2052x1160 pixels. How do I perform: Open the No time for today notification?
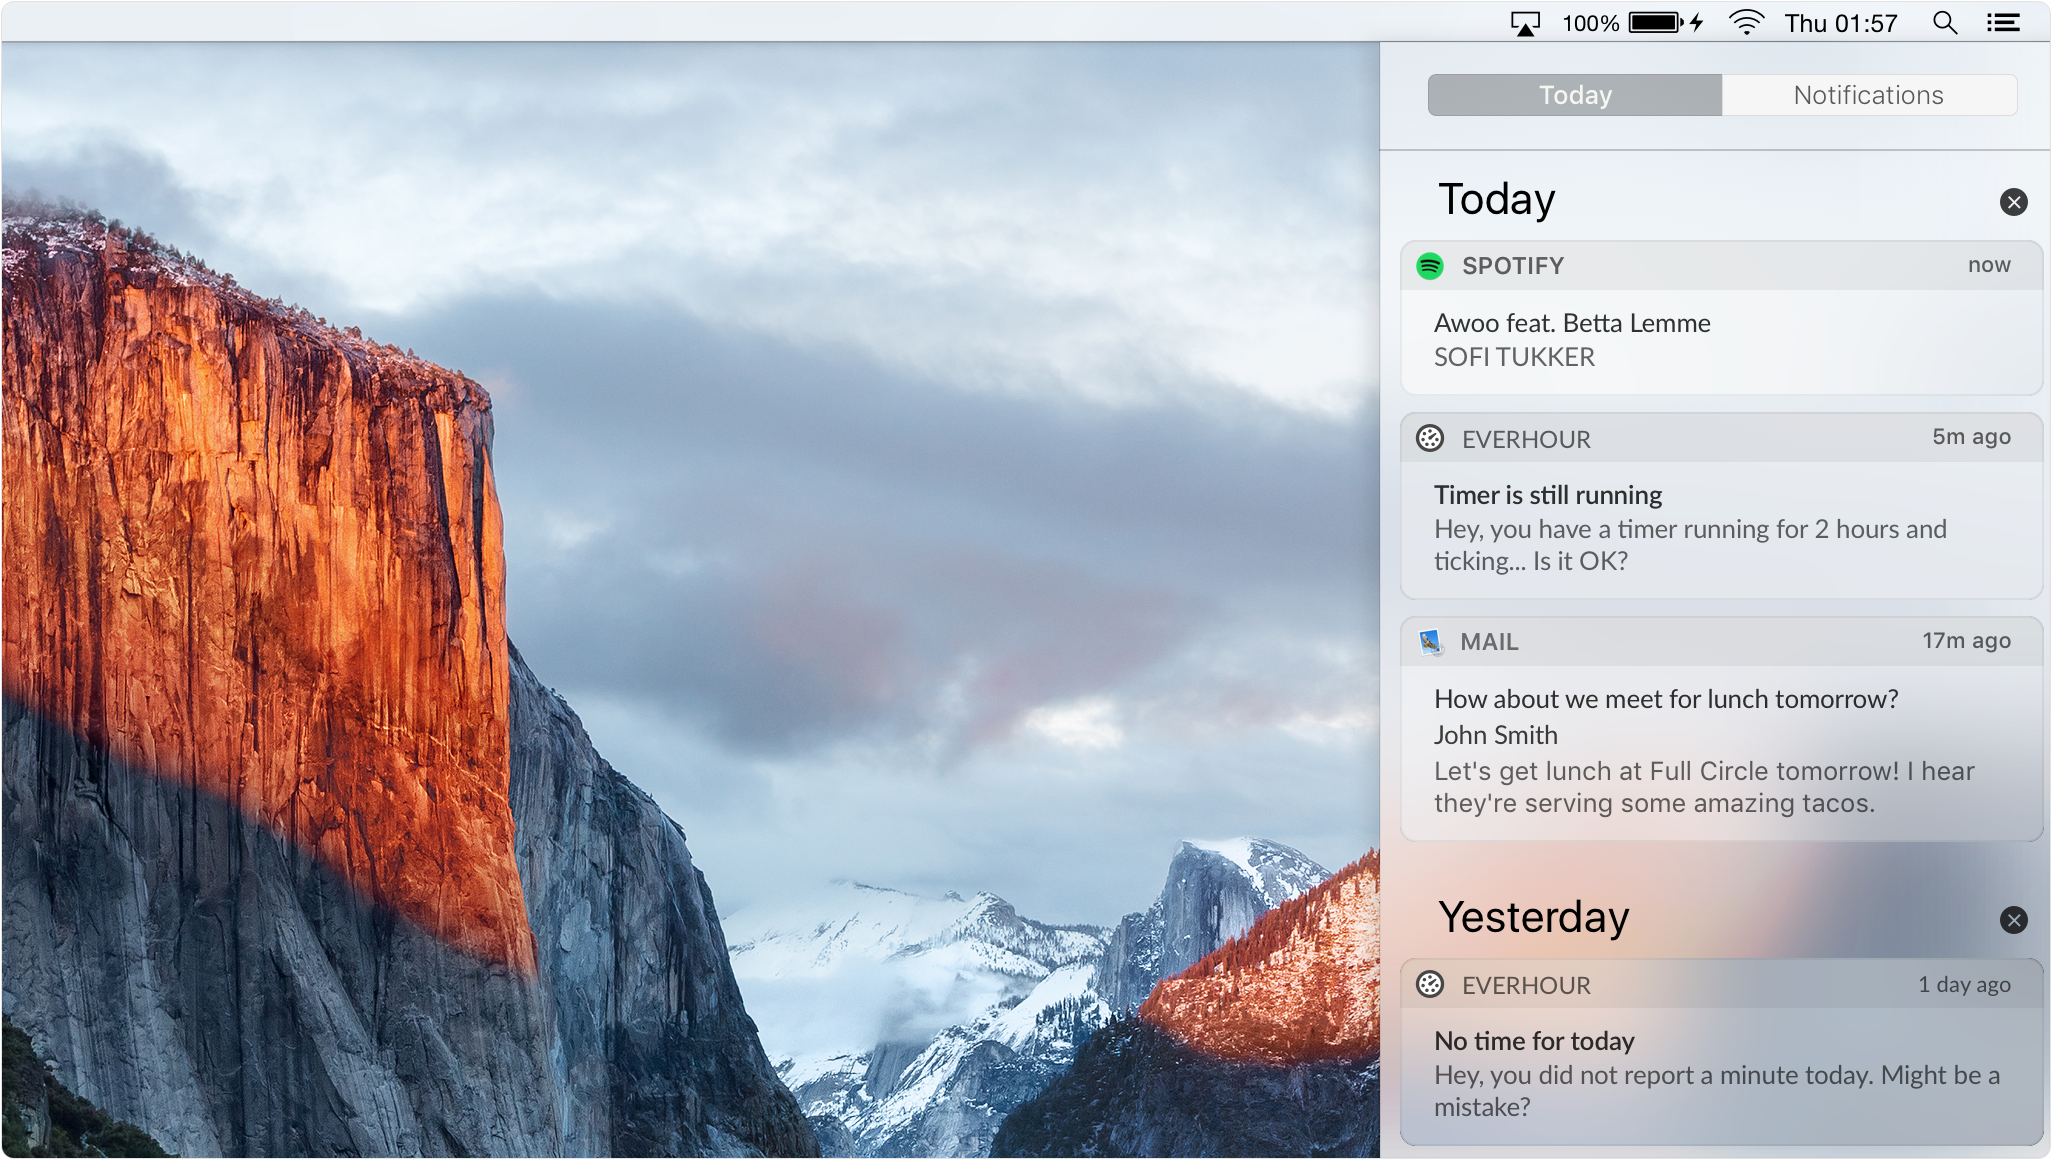click(x=1721, y=1052)
